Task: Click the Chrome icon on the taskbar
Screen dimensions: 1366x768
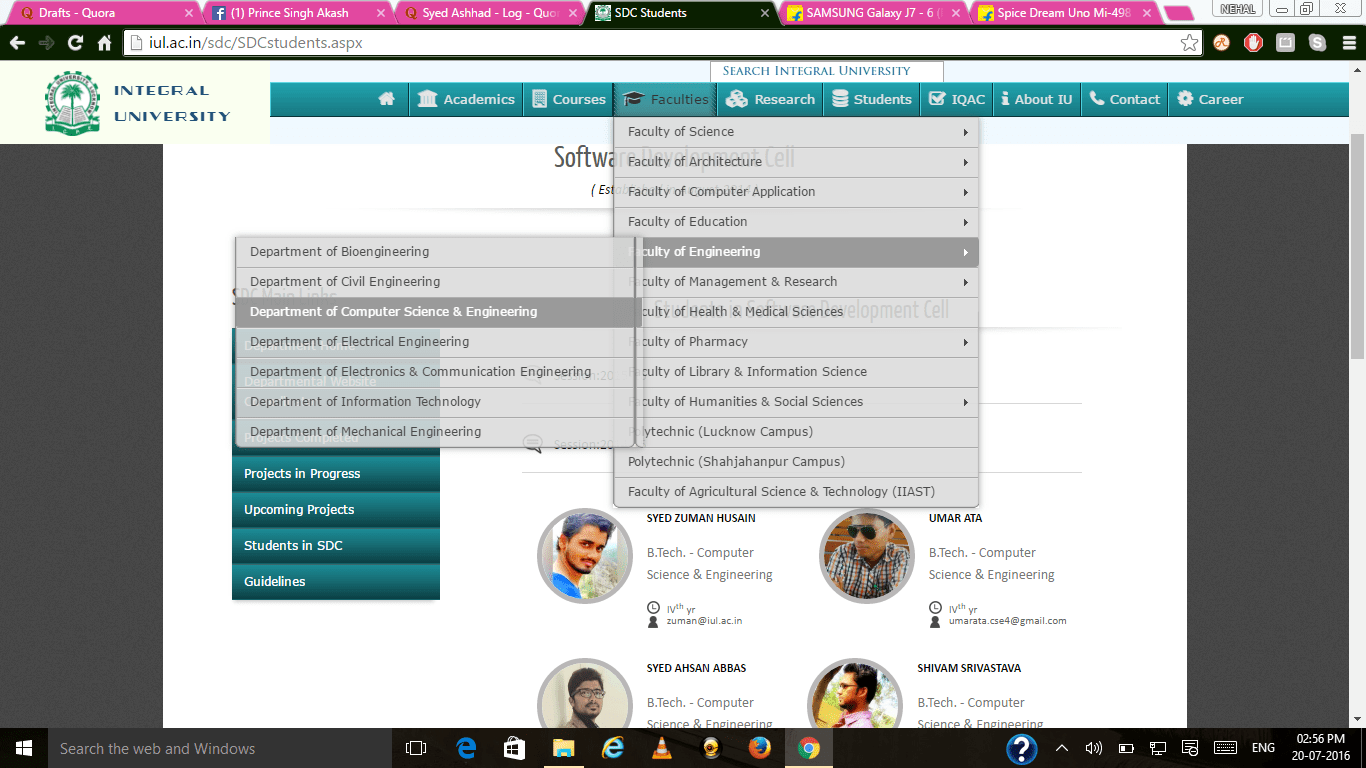Action: click(809, 748)
